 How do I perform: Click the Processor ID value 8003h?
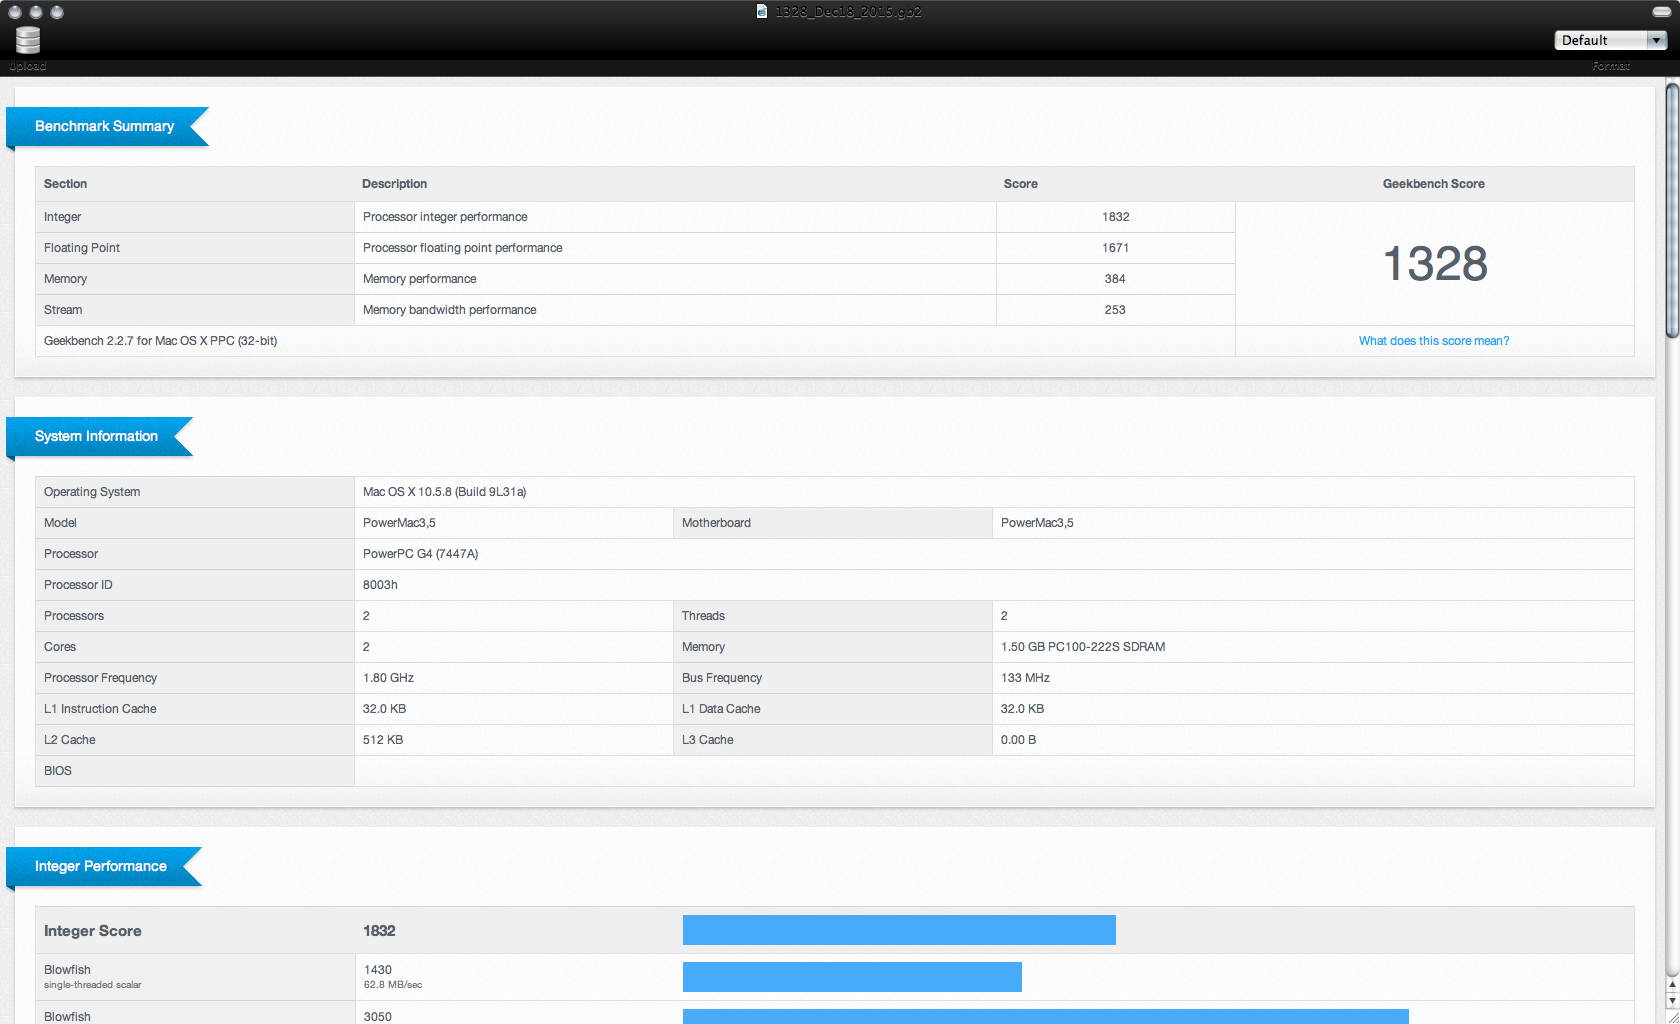tap(380, 585)
